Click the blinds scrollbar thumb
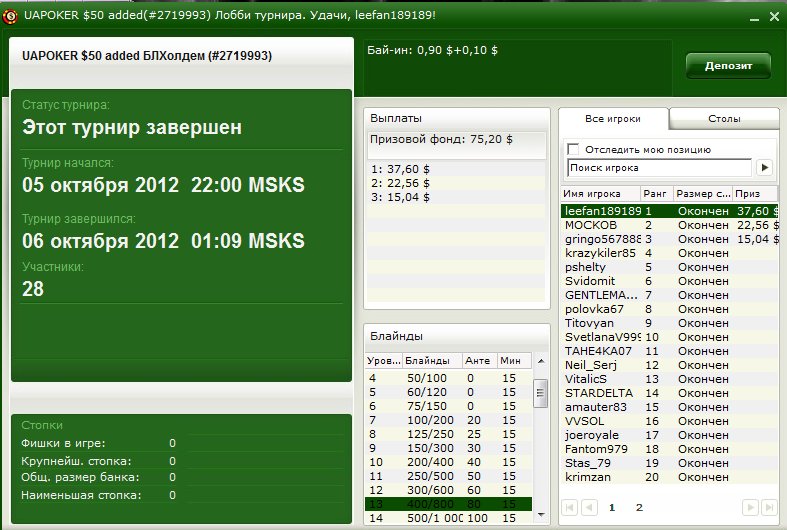Screen dimensions: 787x530 click(x=541, y=393)
